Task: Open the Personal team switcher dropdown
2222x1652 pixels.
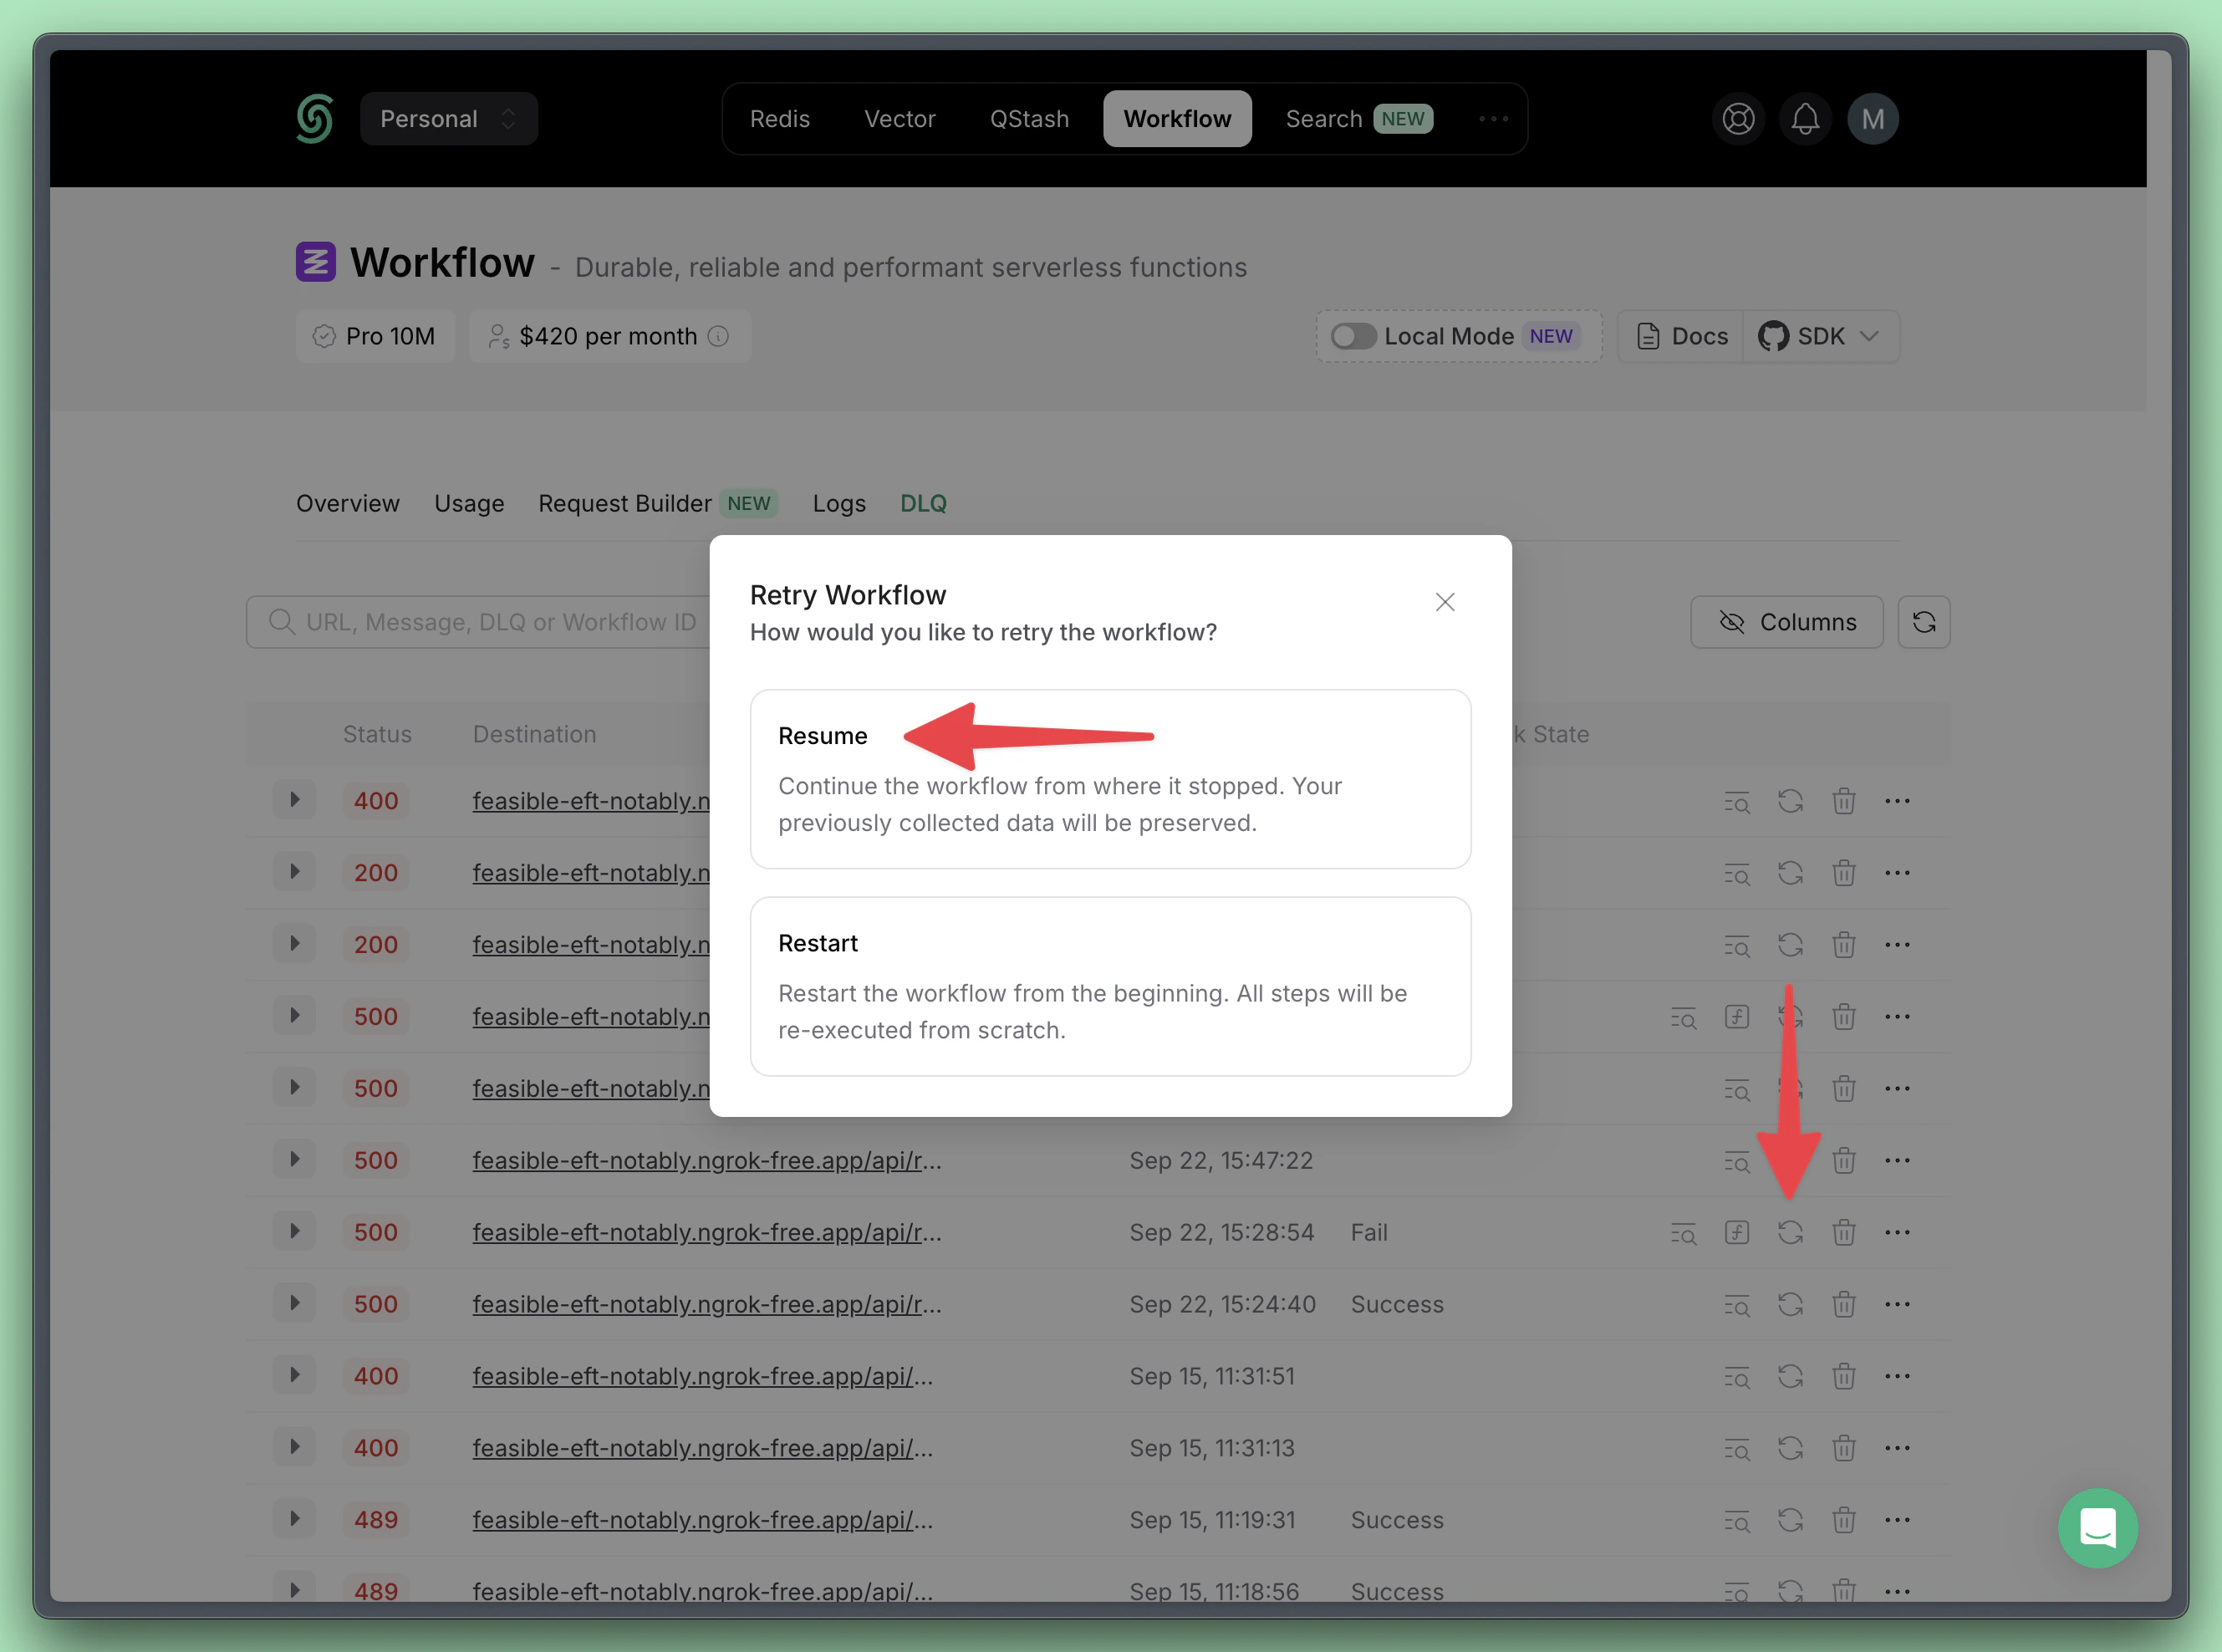Action: tap(448, 119)
